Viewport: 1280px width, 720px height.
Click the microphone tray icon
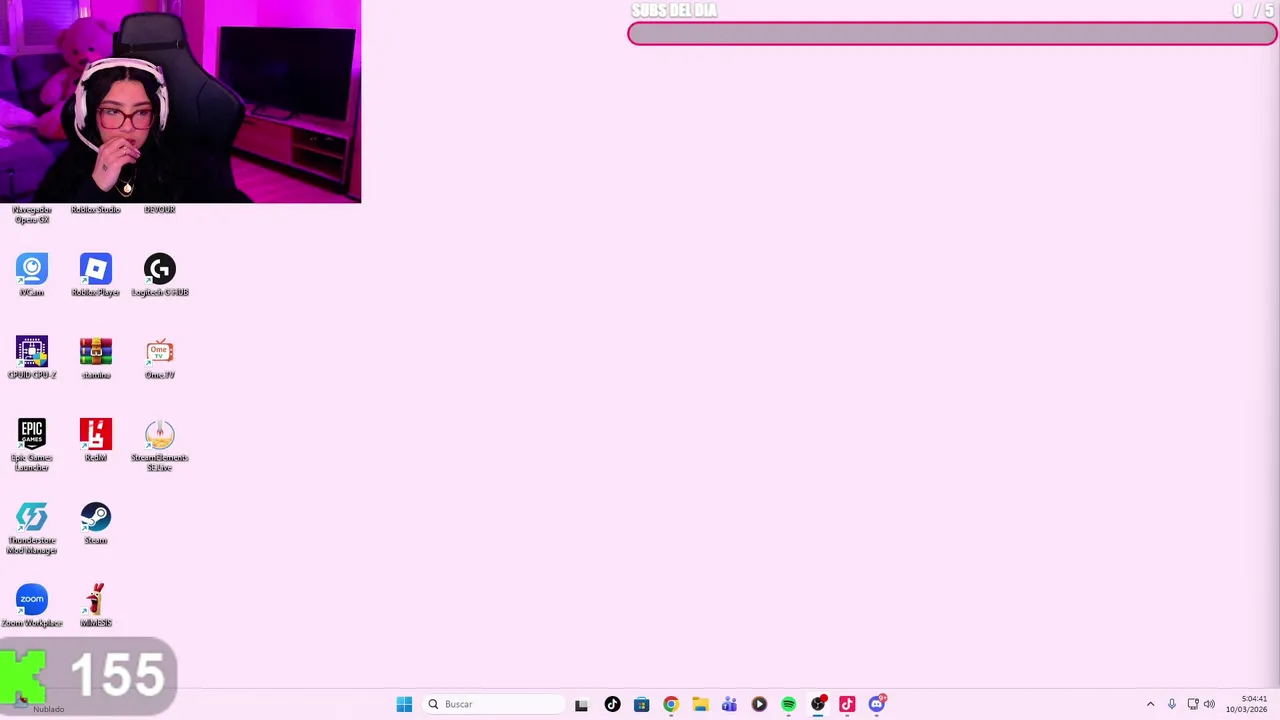(1172, 704)
